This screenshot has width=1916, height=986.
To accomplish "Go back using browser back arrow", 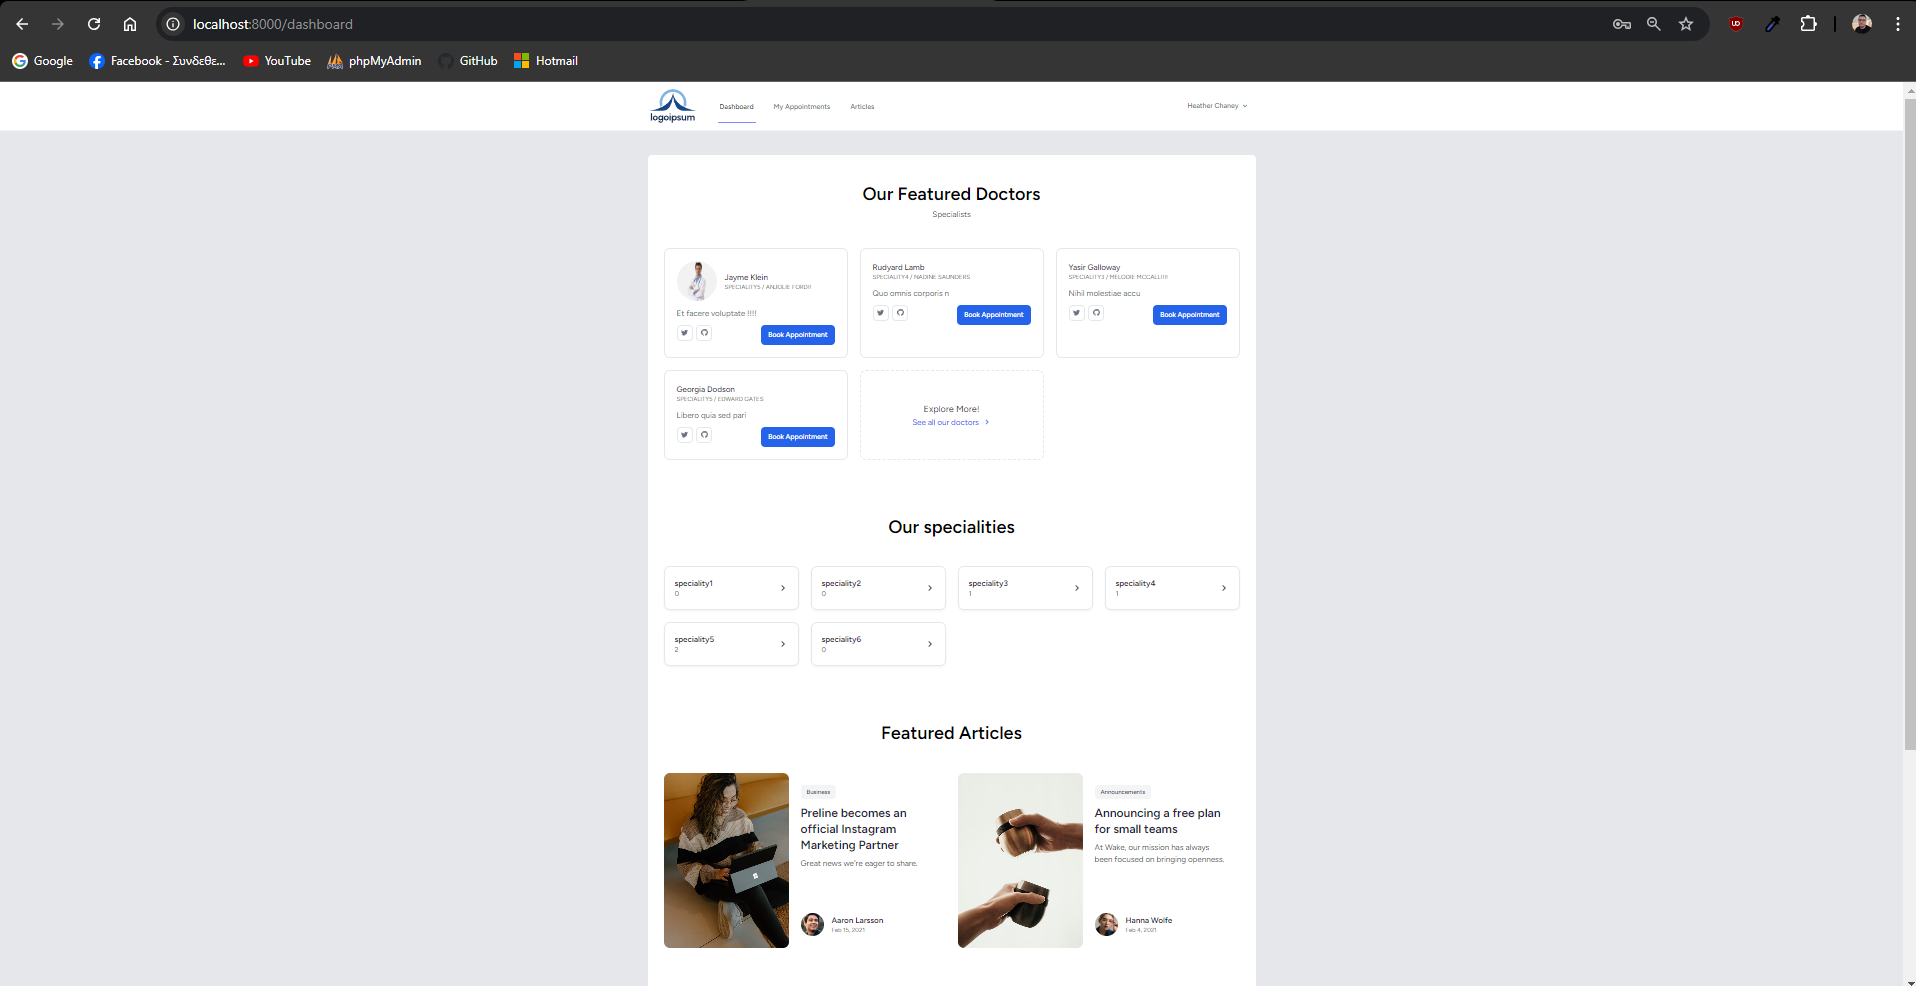I will click(x=22, y=24).
